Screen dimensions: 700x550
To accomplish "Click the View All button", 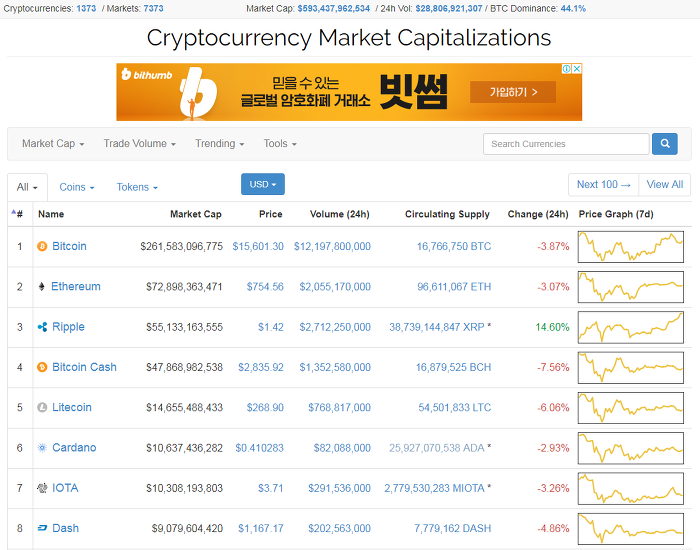I will pos(665,184).
